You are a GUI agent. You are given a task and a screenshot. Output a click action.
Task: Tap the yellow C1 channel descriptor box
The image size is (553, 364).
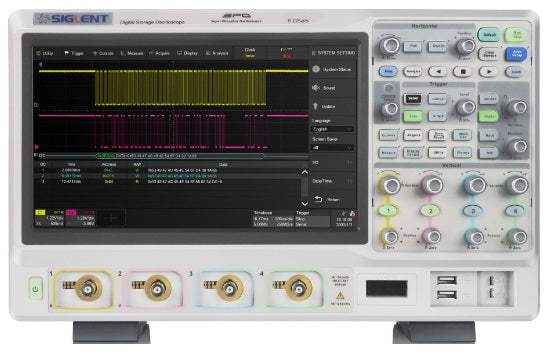pyautogui.click(x=50, y=218)
